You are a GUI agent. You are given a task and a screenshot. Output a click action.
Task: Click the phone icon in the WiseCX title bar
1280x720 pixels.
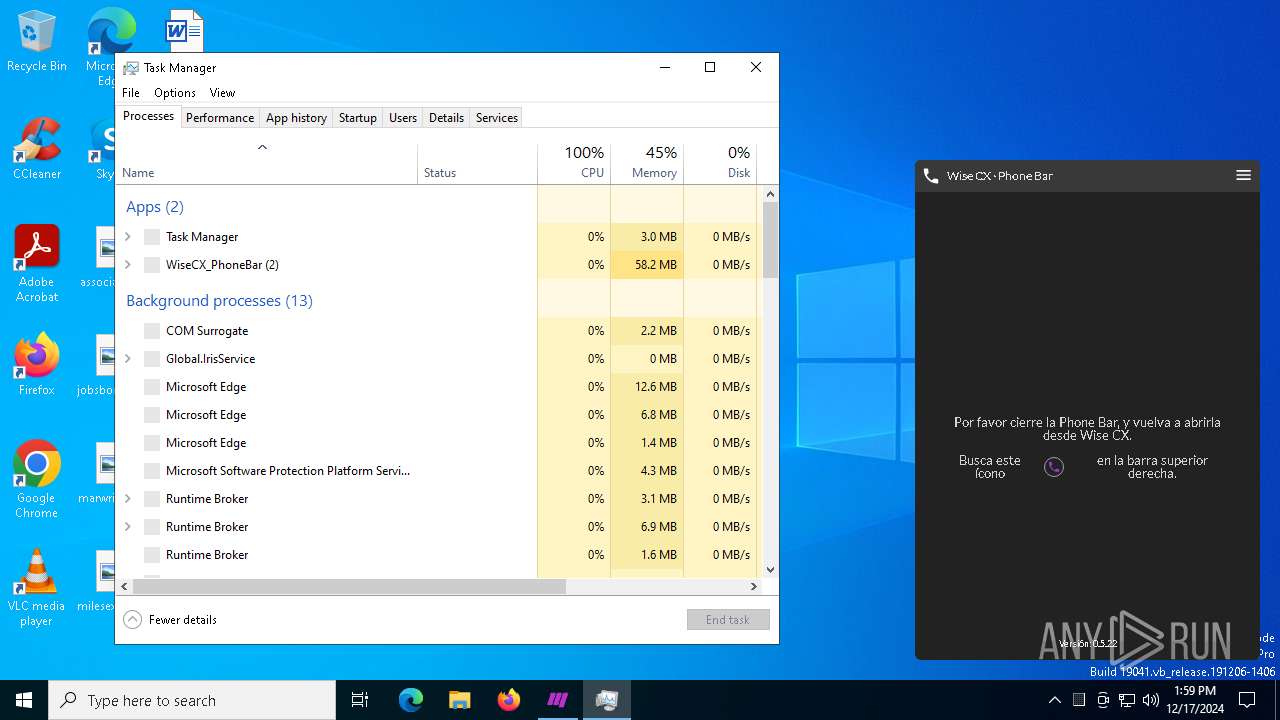click(x=931, y=175)
